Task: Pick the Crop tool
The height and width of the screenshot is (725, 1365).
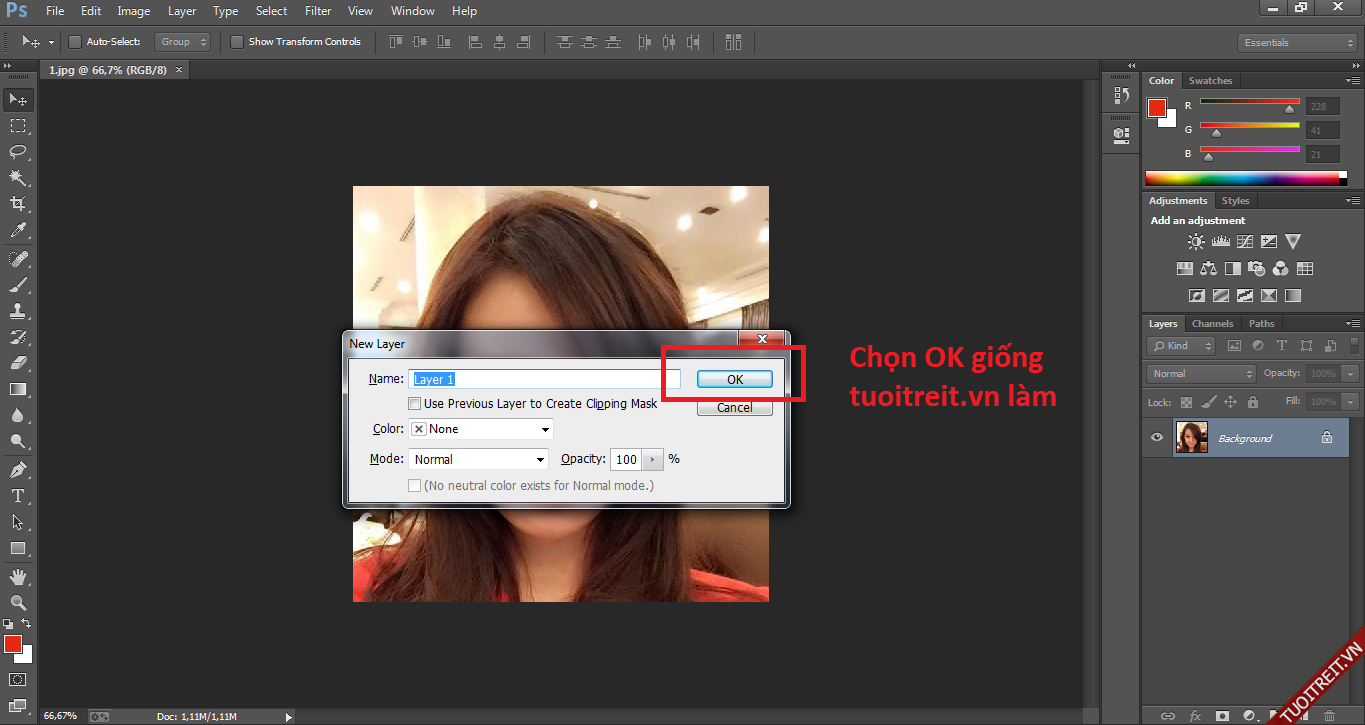Action: click(18, 204)
